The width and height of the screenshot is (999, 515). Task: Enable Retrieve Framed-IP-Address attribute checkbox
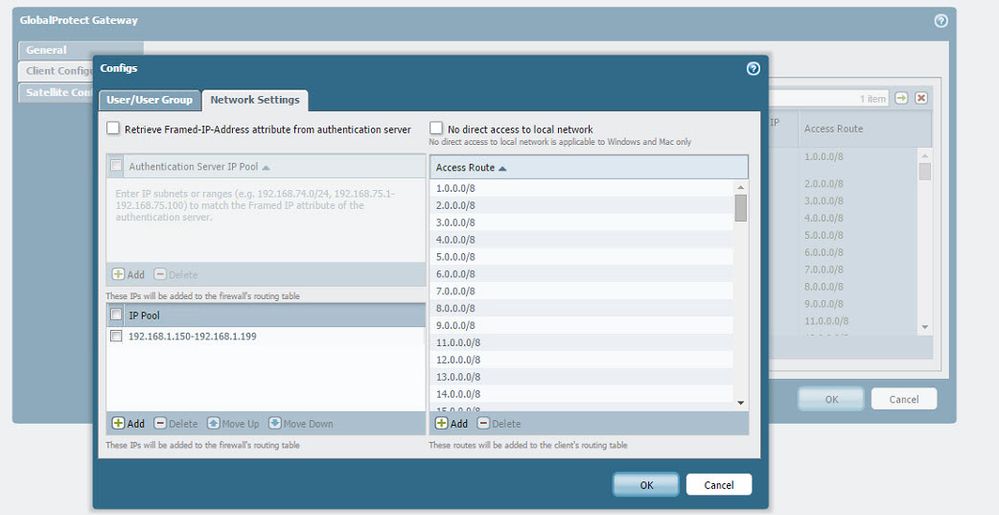pyautogui.click(x=113, y=129)
